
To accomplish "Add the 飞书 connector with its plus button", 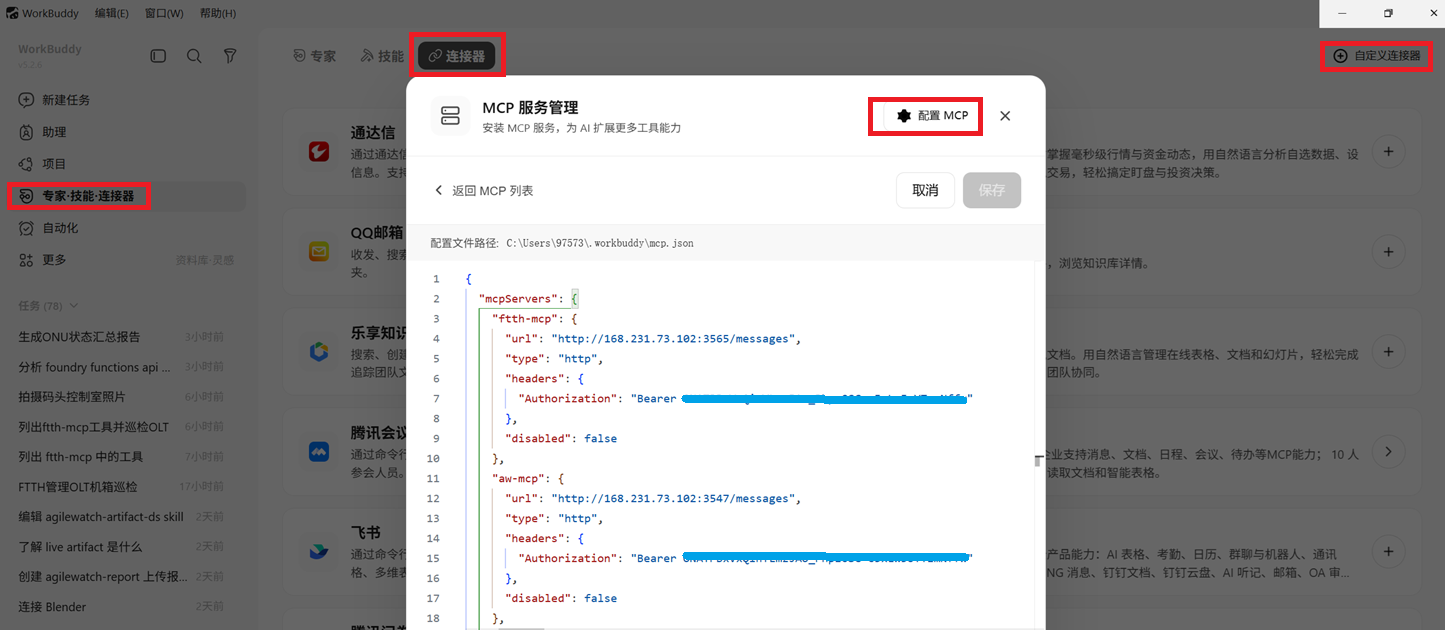I will [1388, 552].
